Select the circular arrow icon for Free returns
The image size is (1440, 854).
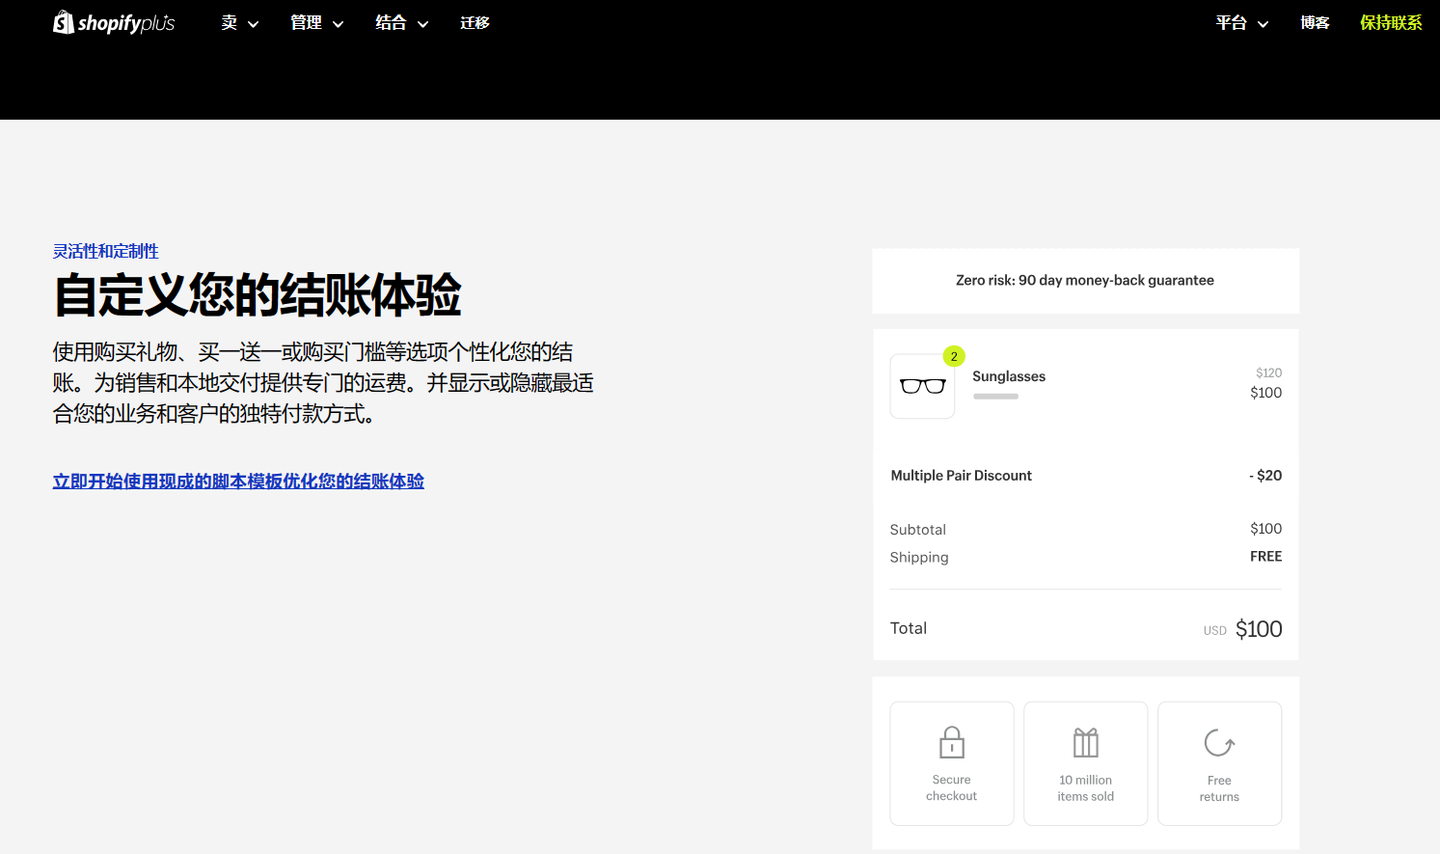point(1219,742)
